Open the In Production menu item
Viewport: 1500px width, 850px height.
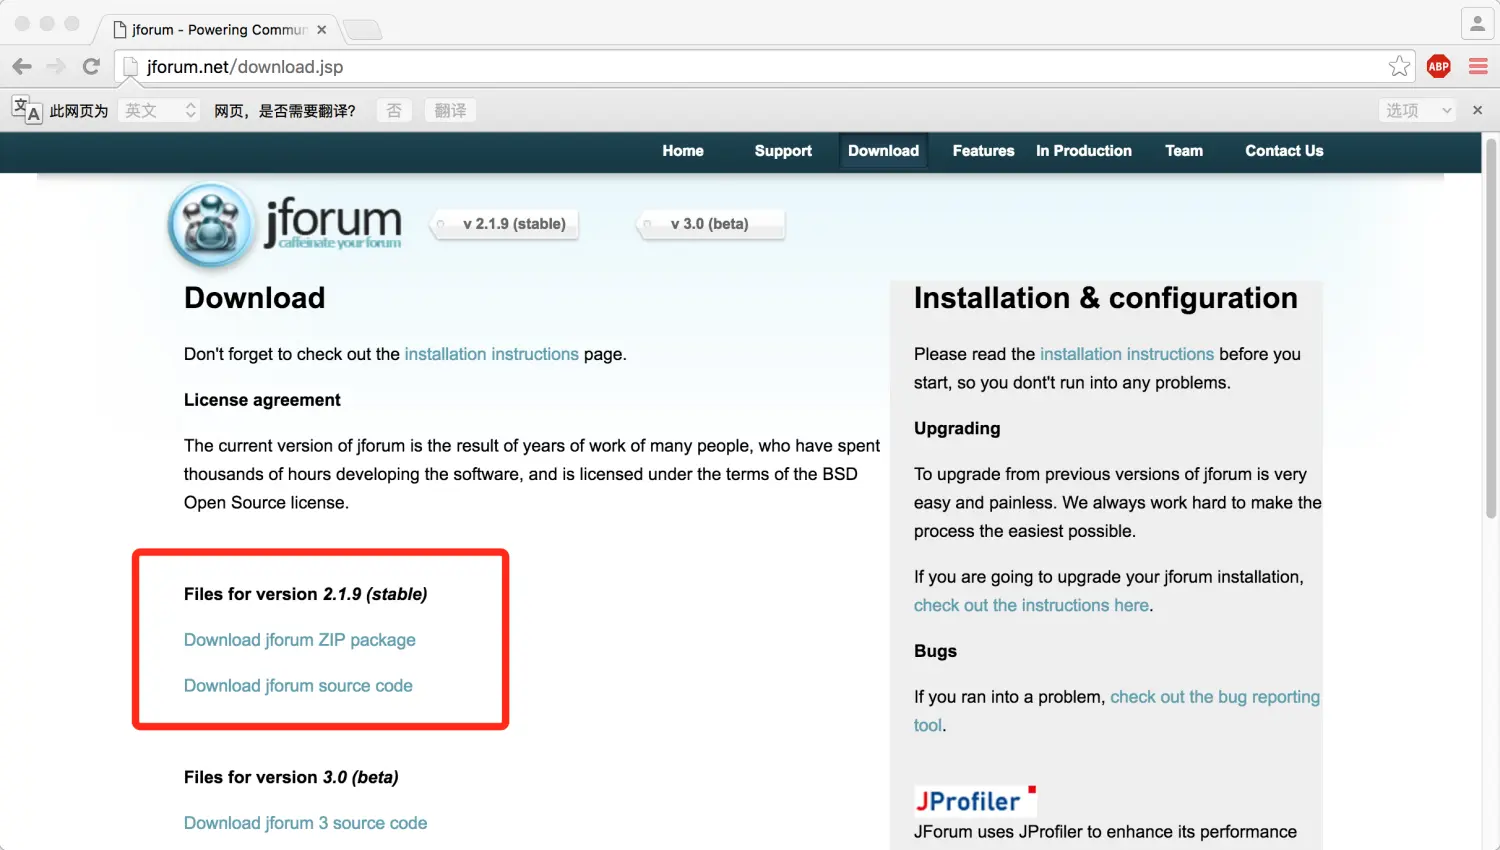(1084, 151)
